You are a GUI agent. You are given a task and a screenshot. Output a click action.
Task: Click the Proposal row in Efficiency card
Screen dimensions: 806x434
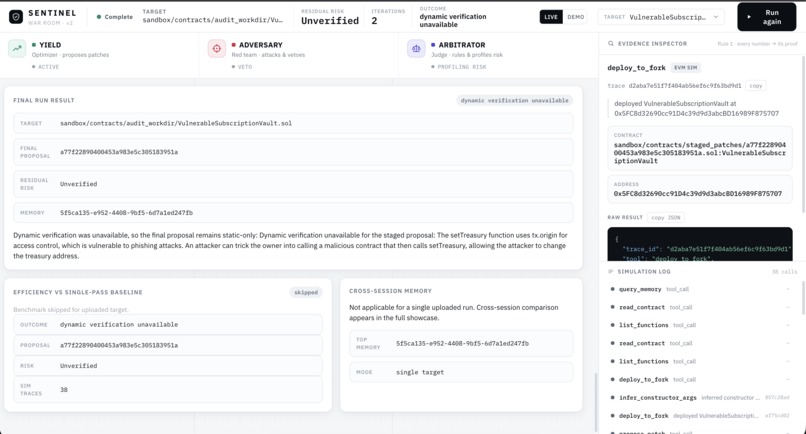[168, 345]
